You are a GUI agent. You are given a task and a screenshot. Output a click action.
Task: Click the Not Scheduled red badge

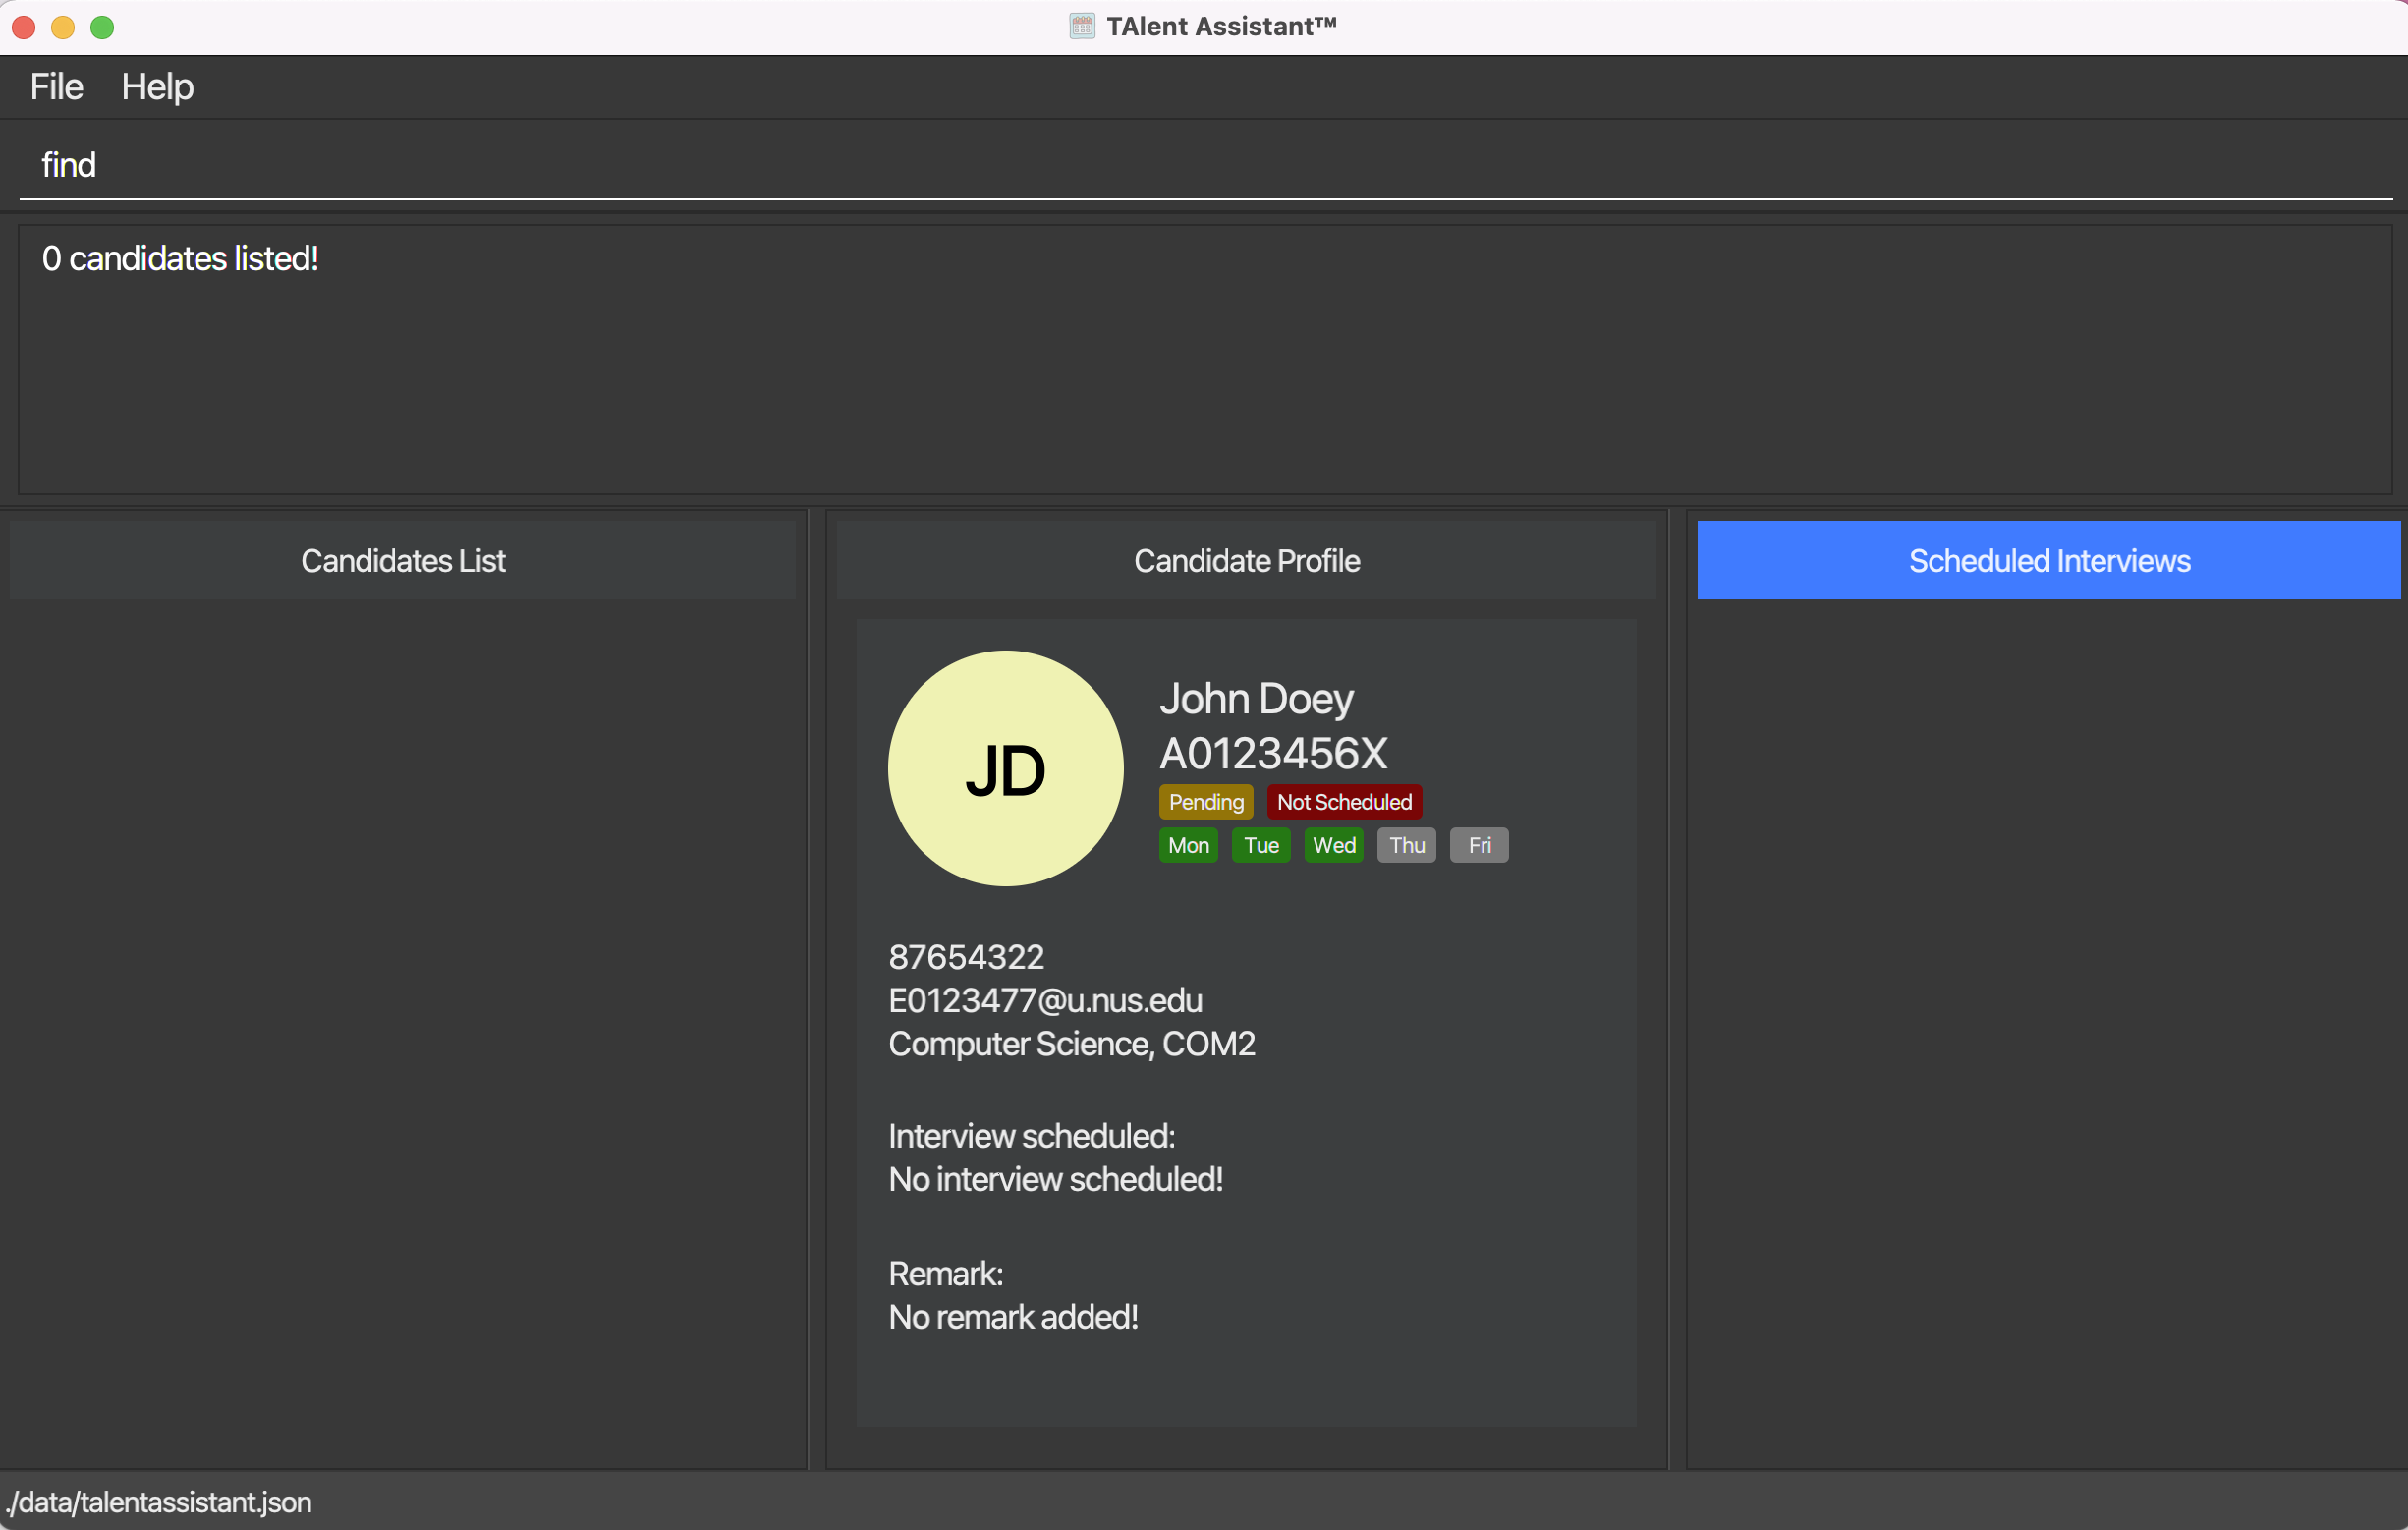click(1343, 802)
